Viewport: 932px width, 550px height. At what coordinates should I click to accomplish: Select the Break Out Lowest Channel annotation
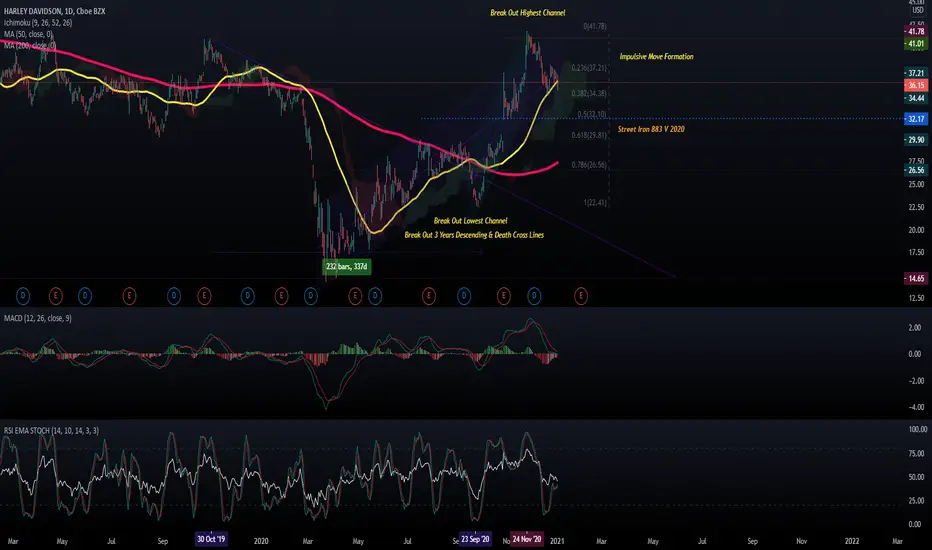click(470, 221)
